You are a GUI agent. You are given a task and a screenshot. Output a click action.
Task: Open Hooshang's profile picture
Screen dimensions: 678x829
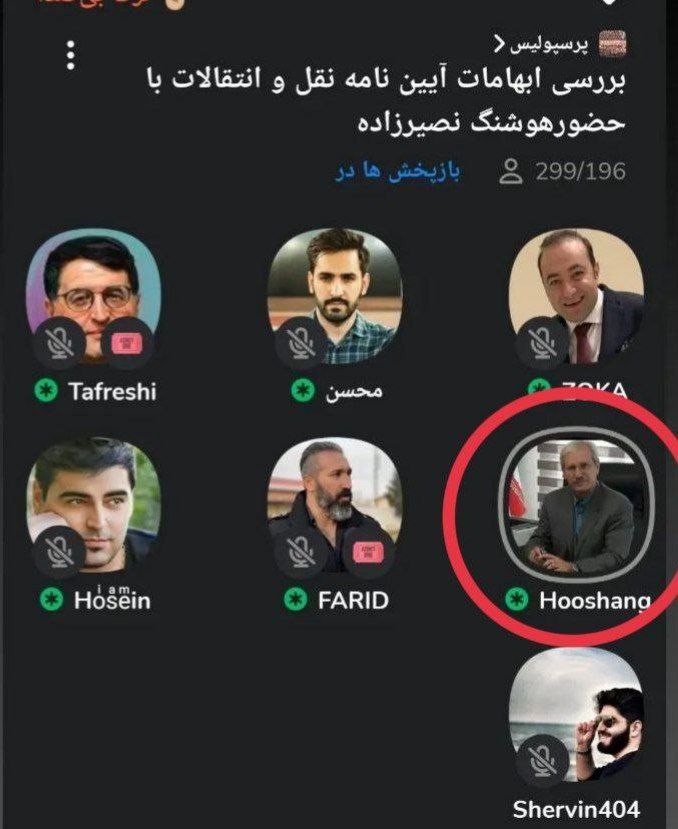click(x=578, y=507)
